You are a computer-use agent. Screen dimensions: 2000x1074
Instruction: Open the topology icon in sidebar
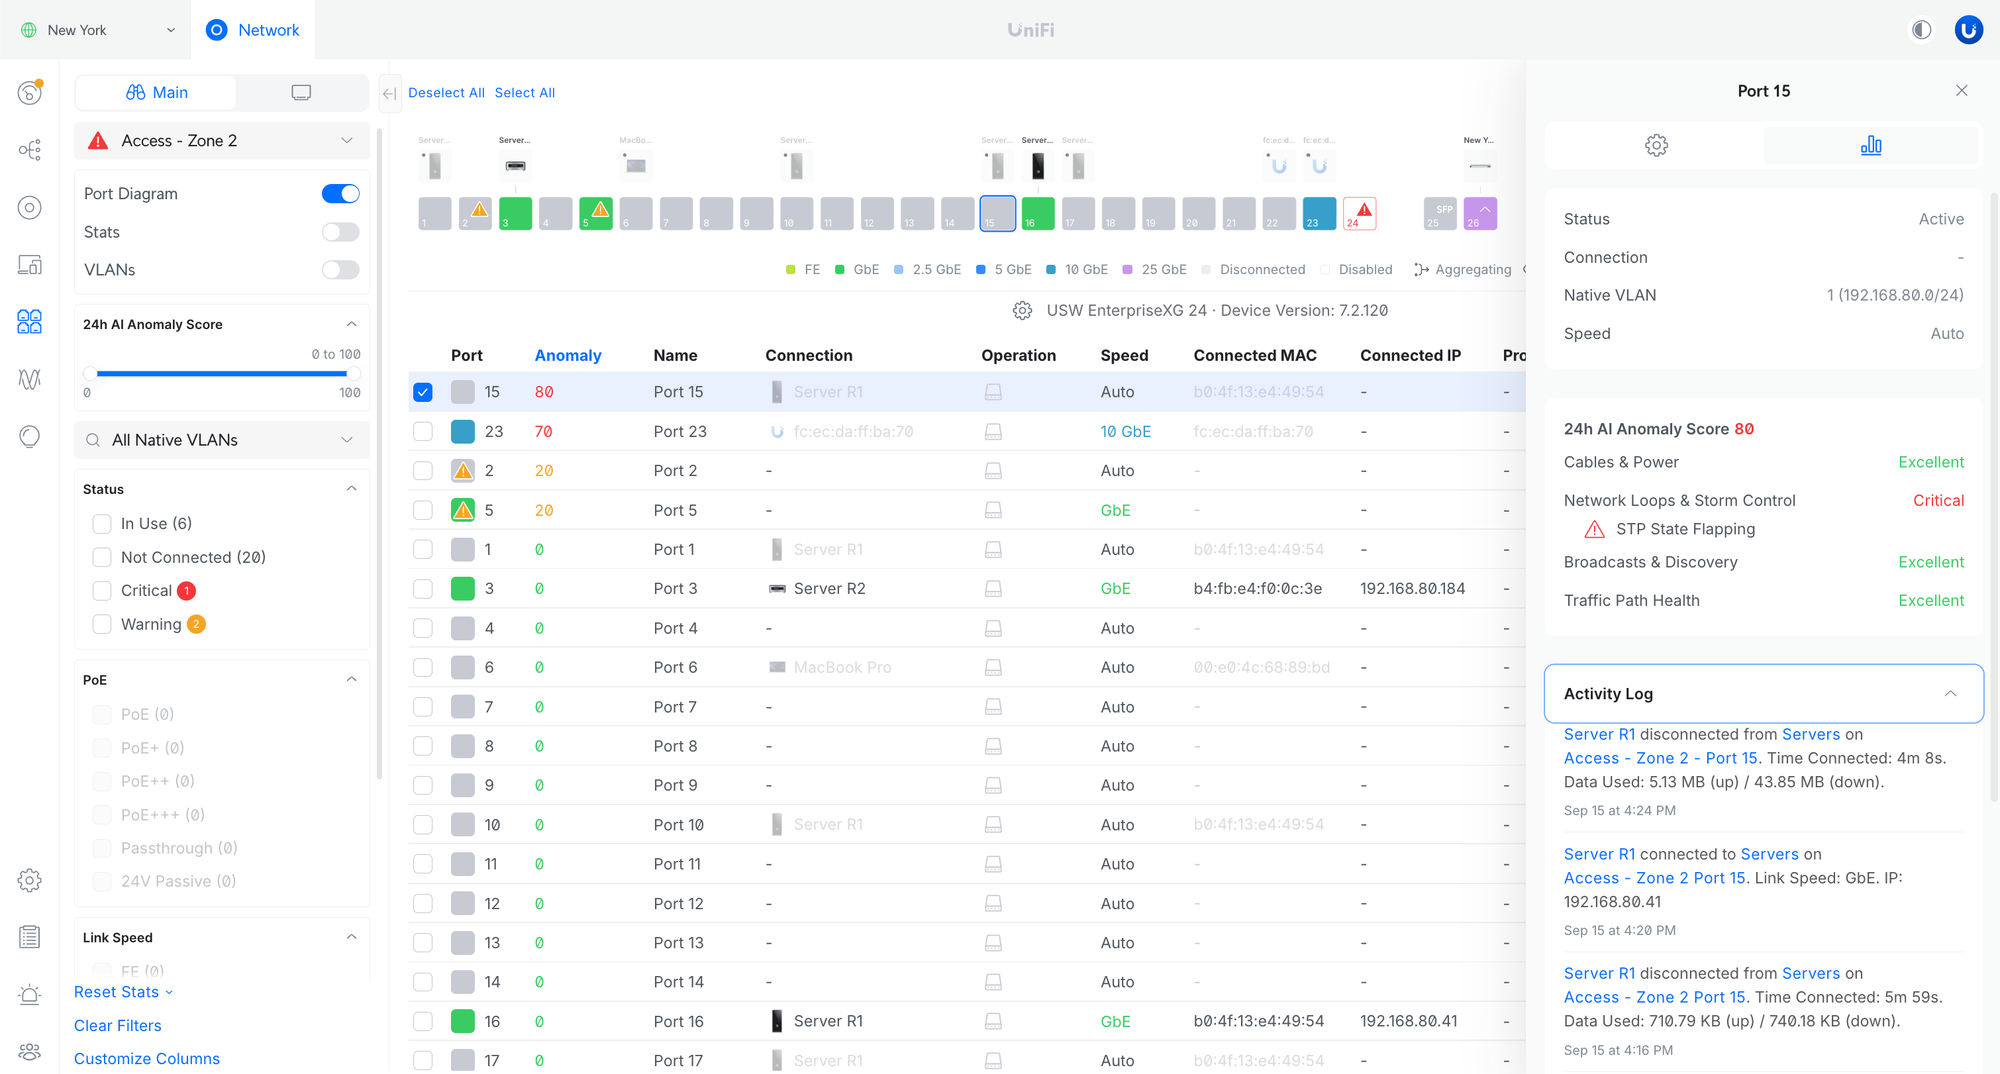(30, 150)
